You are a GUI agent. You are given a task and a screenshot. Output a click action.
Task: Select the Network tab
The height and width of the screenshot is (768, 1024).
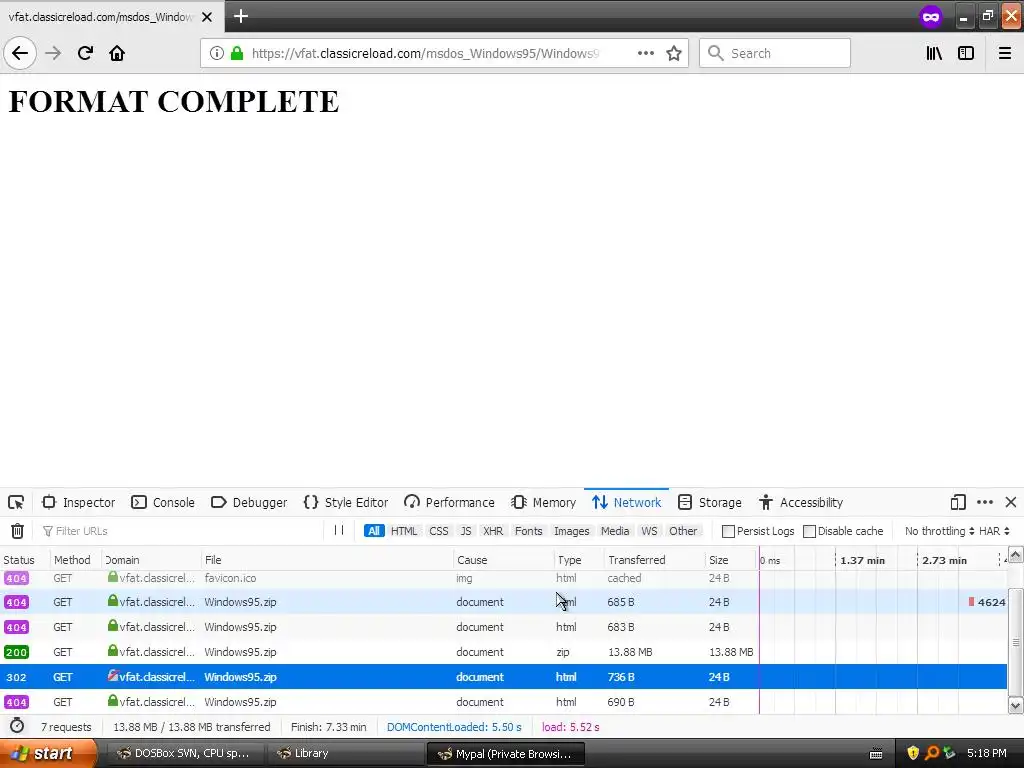tap(627, 502)
